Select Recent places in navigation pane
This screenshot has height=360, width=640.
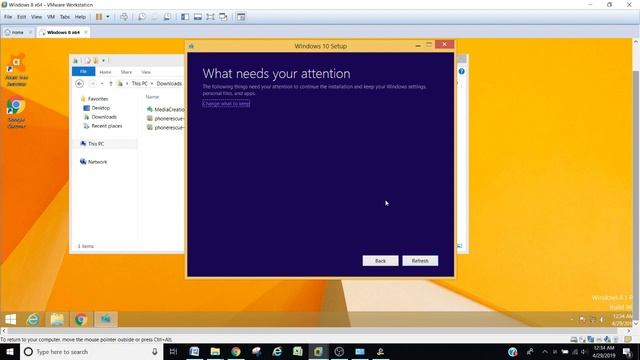point(107,126)
